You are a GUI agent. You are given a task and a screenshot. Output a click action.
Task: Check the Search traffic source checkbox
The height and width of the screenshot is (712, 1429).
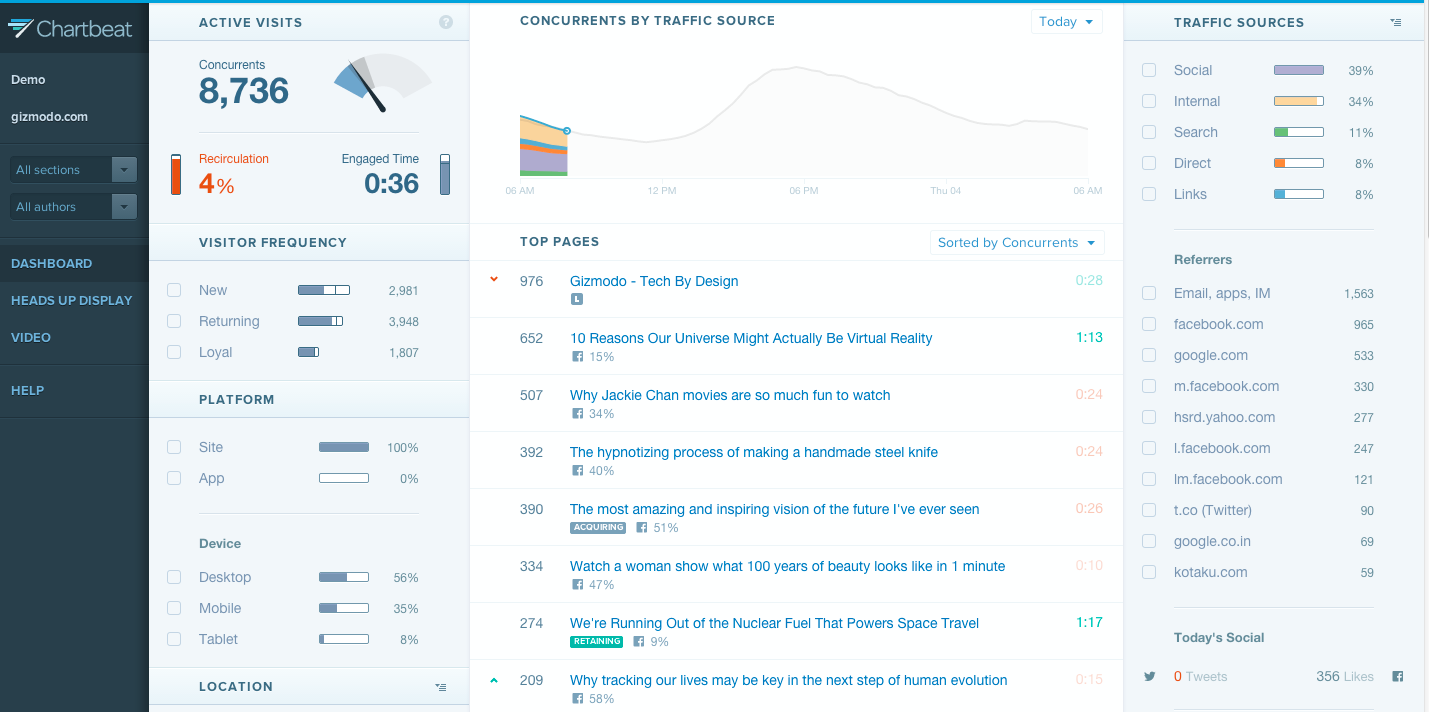(x=1149, y=132)
